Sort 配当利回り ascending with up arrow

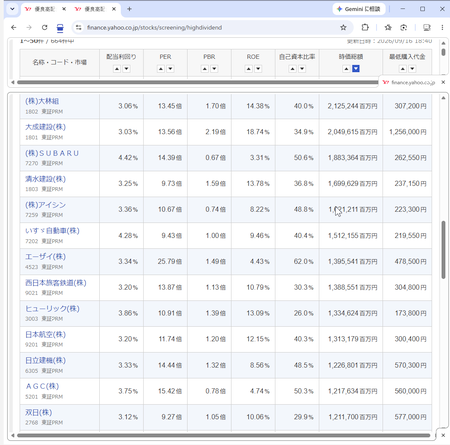click(x=117, y=69)
